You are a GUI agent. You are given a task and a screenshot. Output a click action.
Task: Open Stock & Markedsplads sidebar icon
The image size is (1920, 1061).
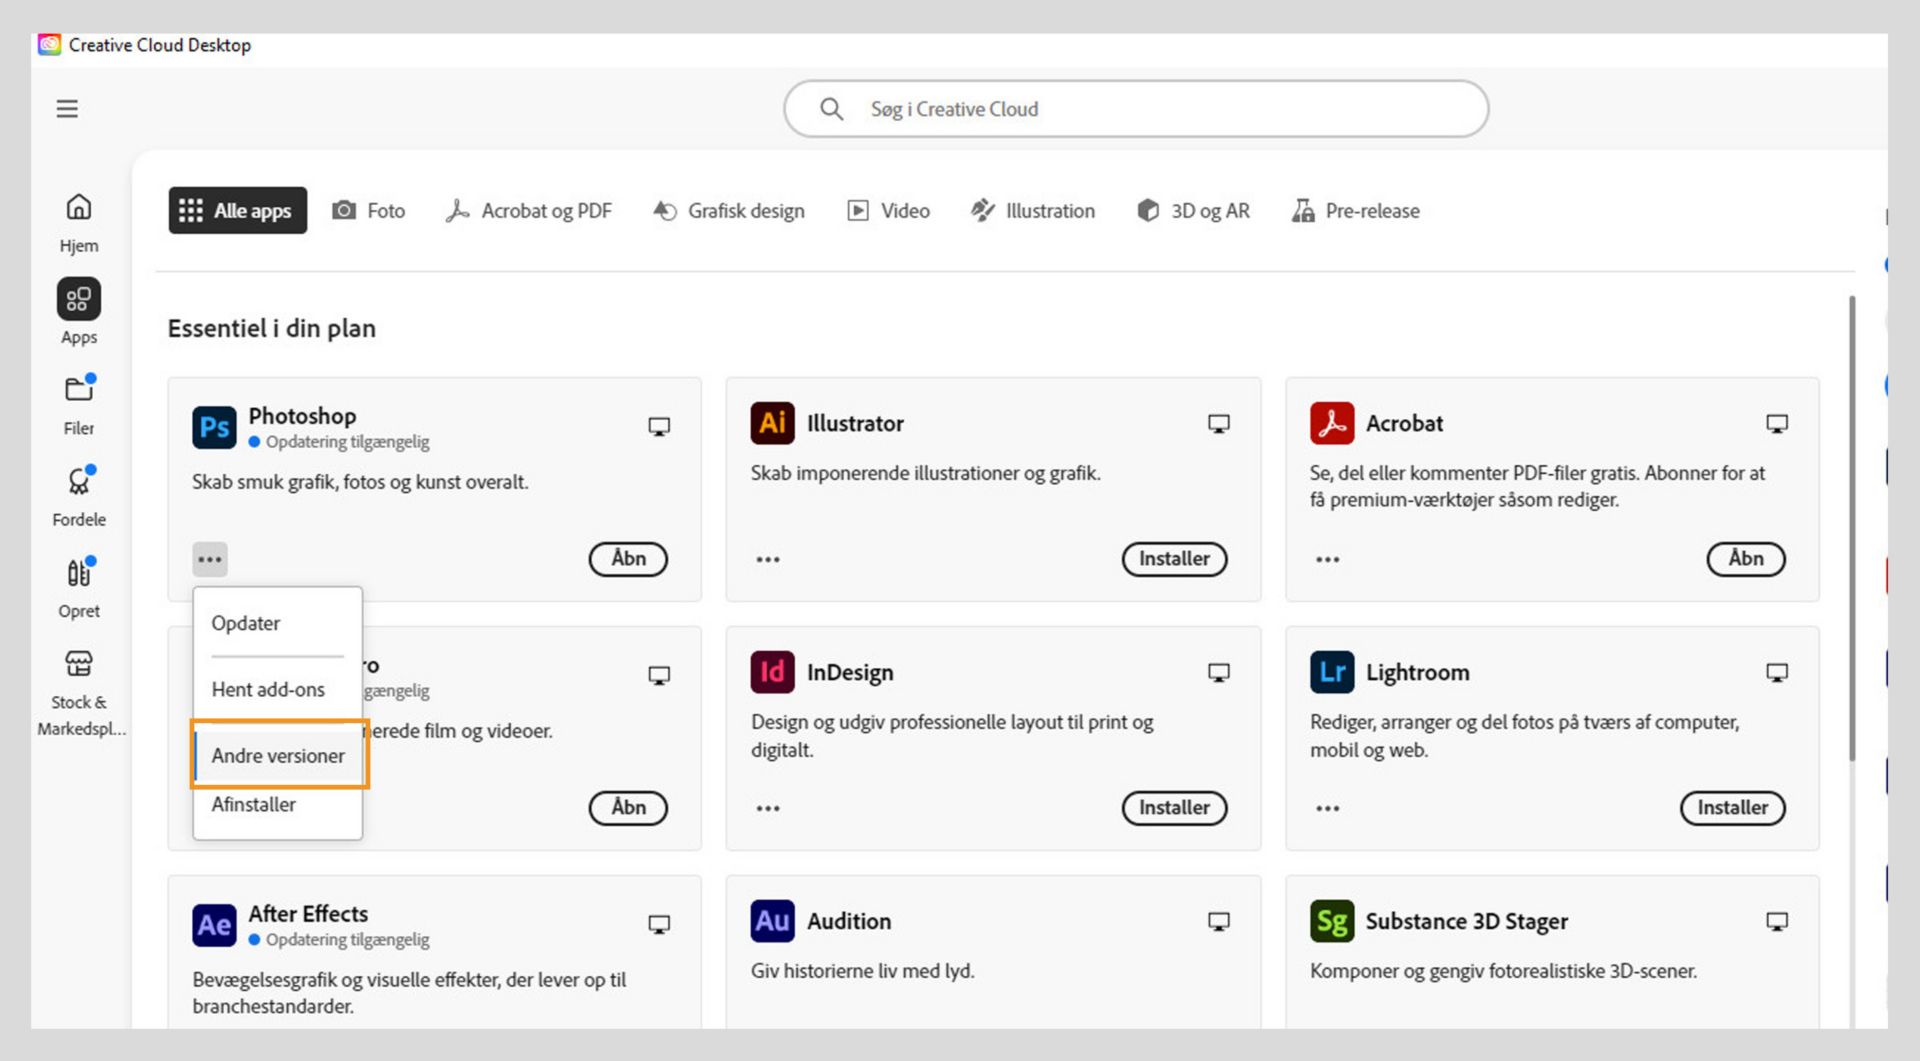pyautogui.click(x=79, y=690)
